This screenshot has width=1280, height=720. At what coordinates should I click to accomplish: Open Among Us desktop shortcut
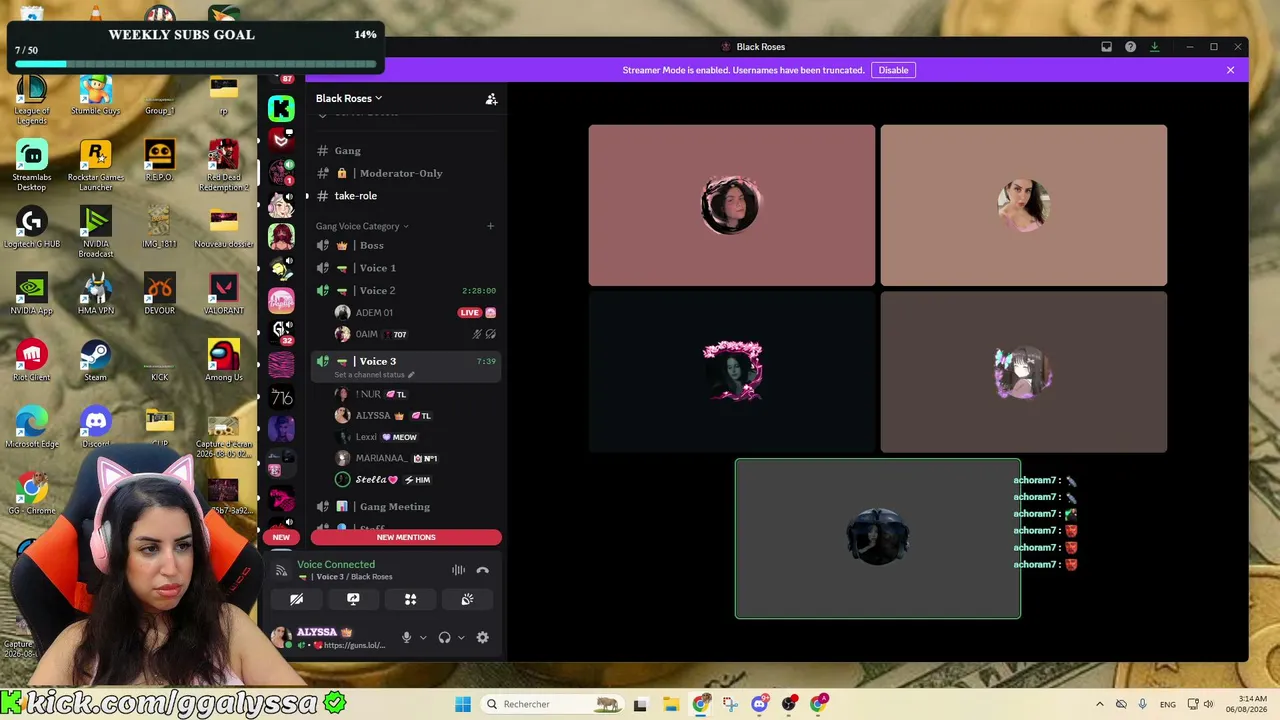pos(224,361)
